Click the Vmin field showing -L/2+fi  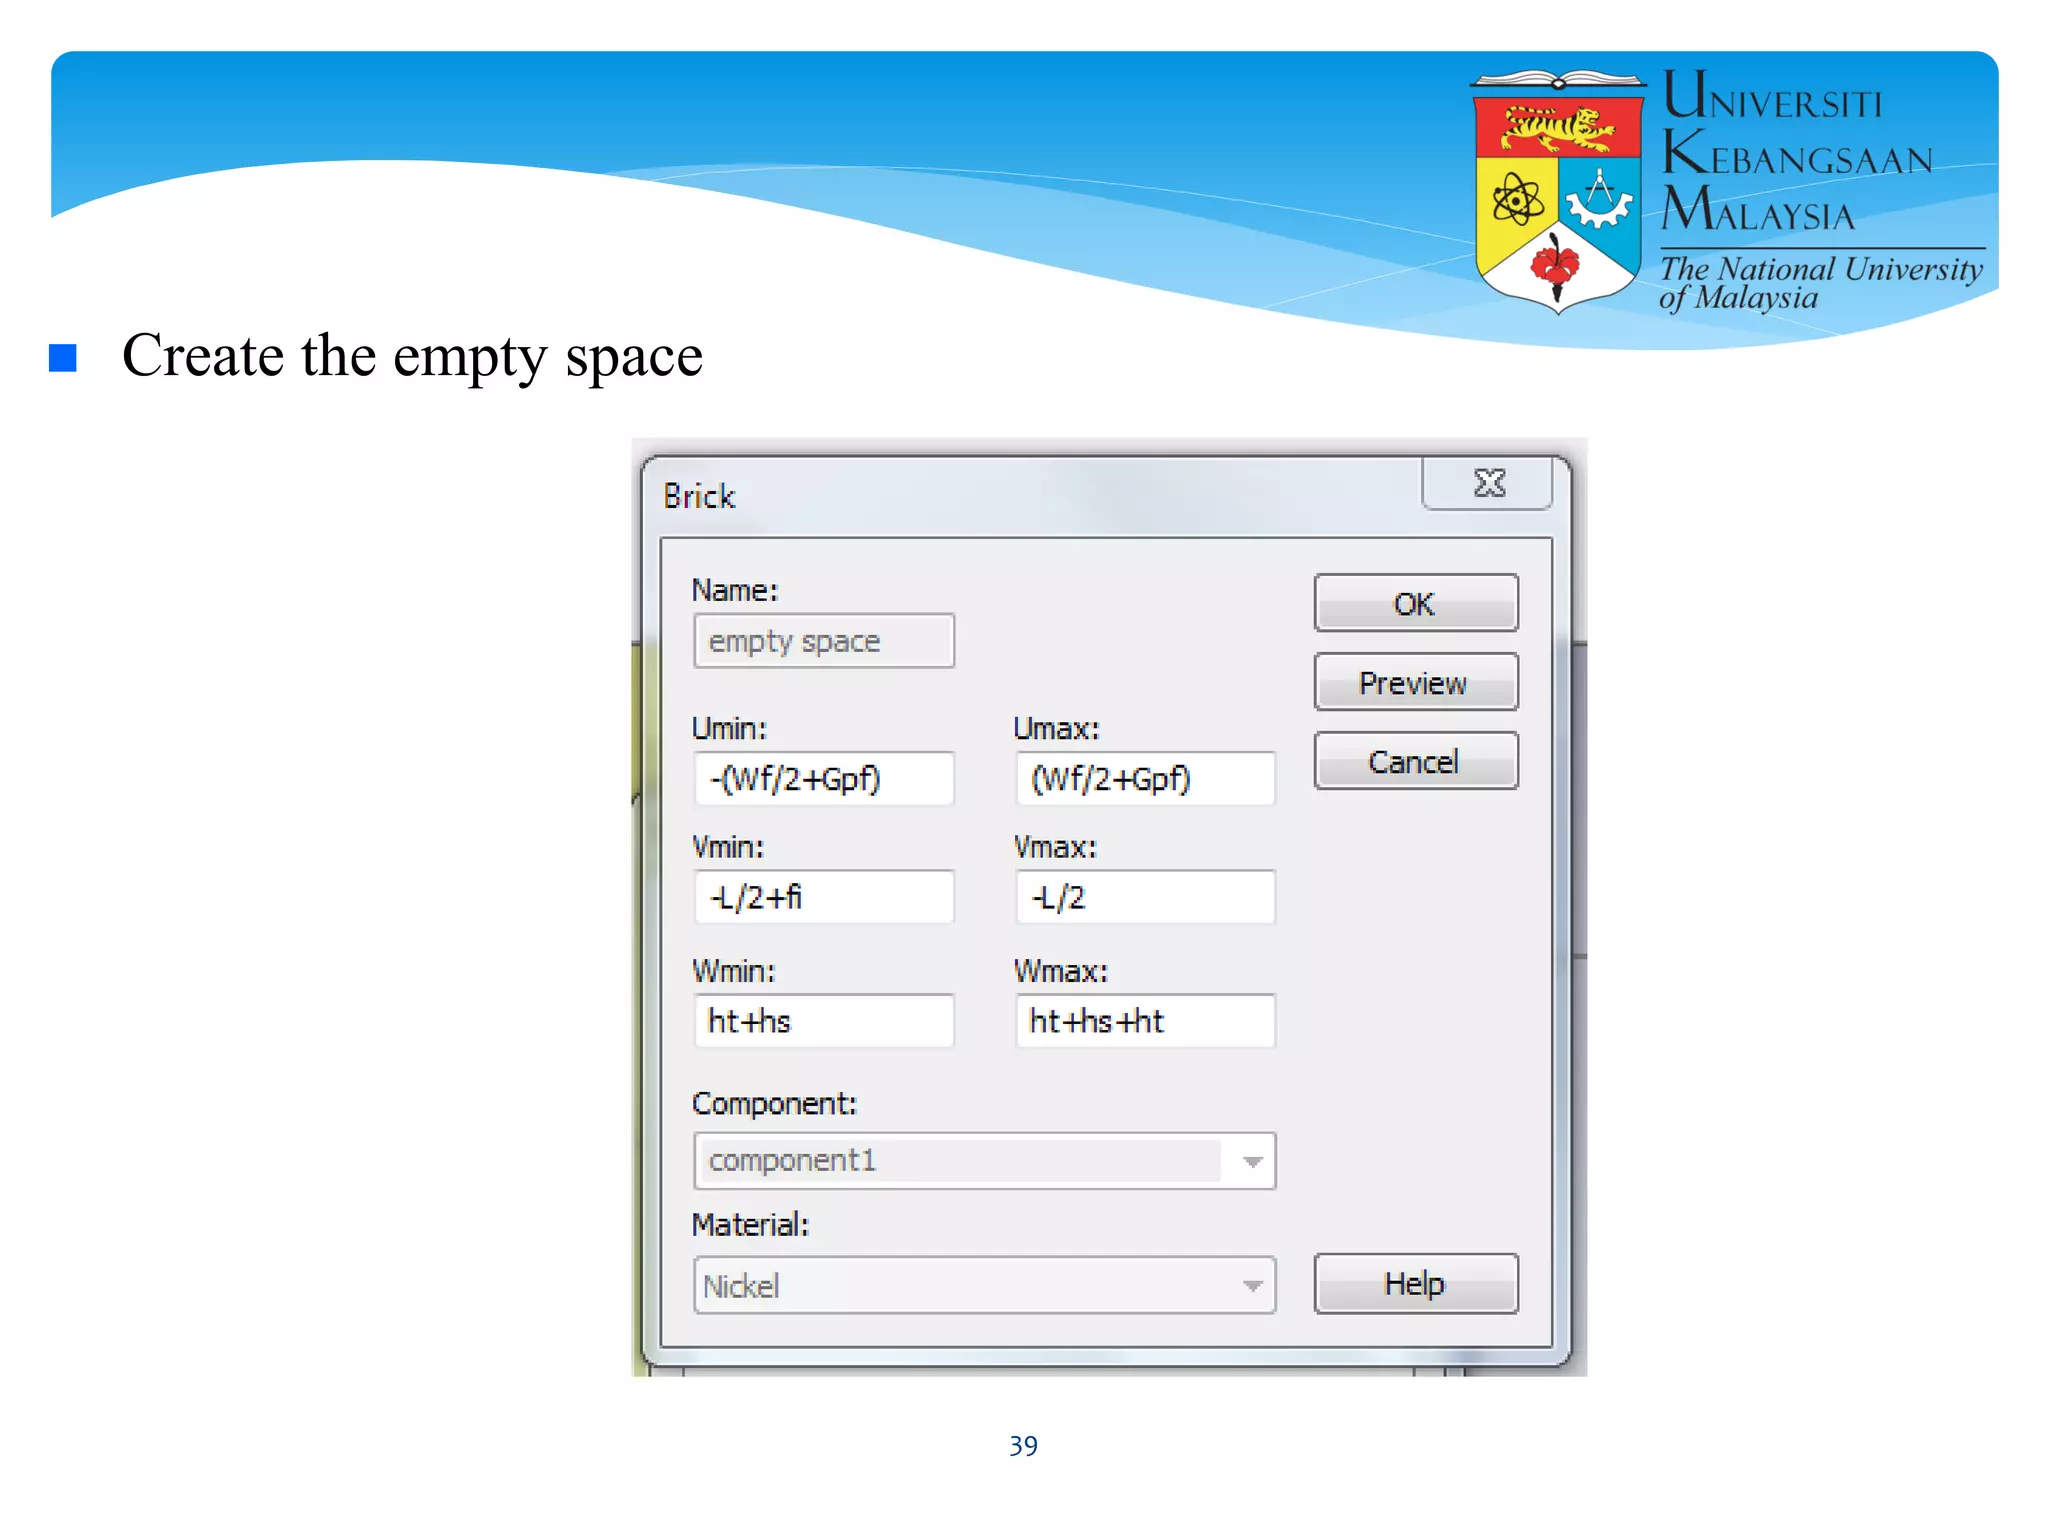click(x=824, y=897)
